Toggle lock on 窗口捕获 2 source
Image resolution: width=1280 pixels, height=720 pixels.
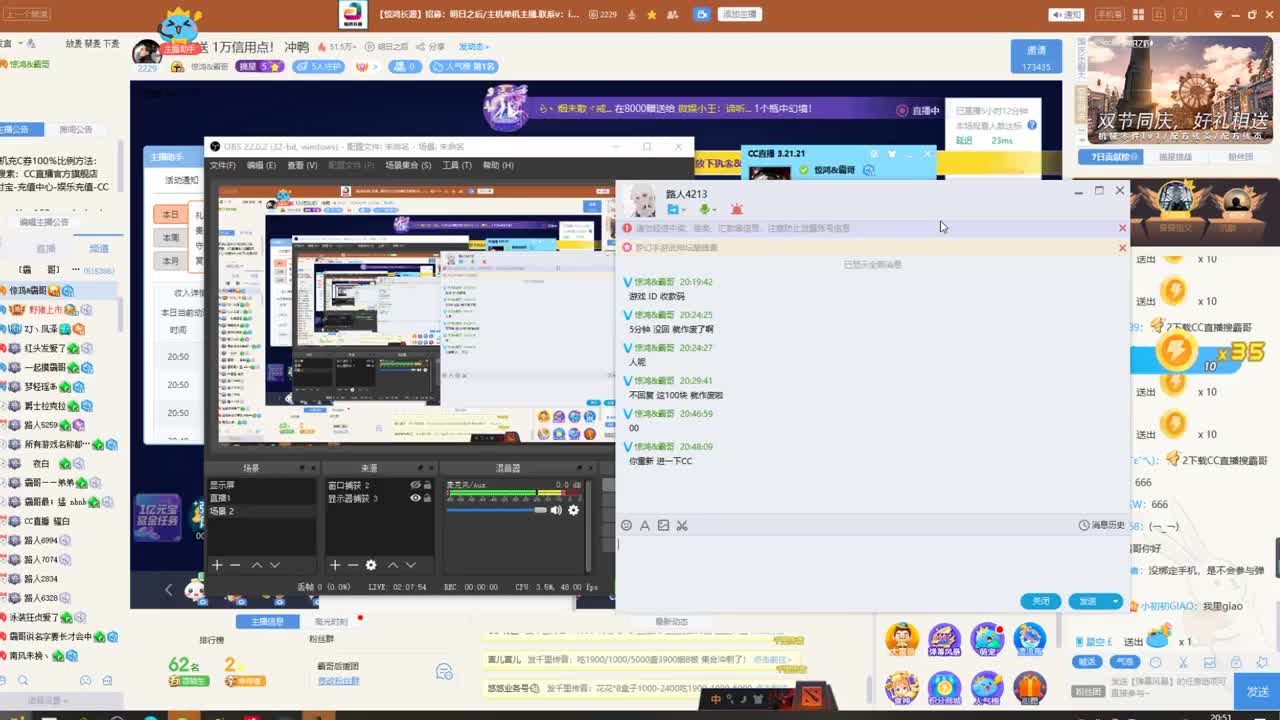click(x=427, y=485)
